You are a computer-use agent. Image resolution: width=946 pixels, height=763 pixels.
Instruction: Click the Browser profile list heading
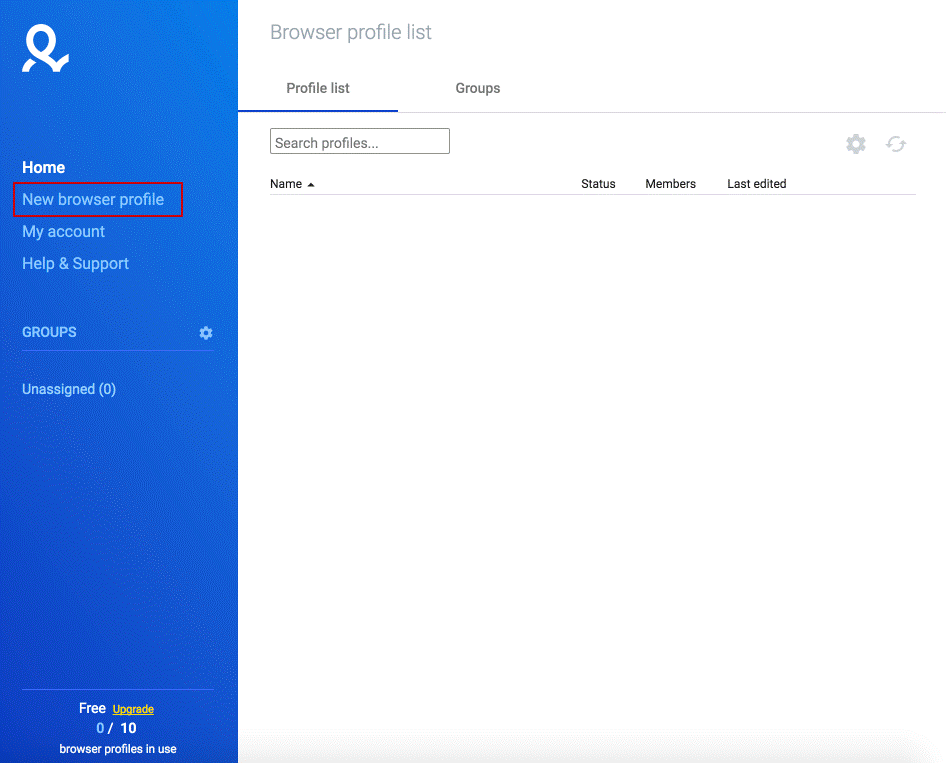[x=351, y=32]
